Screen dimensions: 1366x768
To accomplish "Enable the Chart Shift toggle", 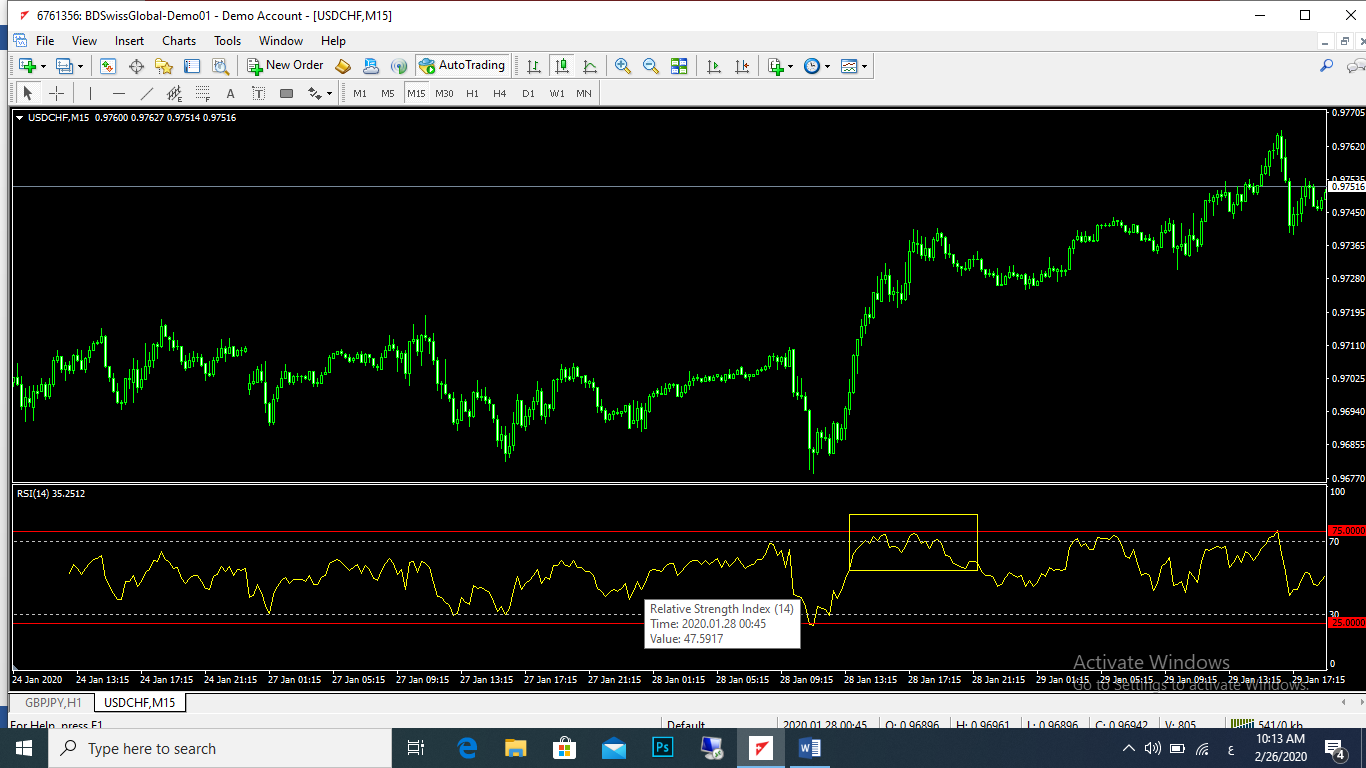I will [x=742, y=66].
